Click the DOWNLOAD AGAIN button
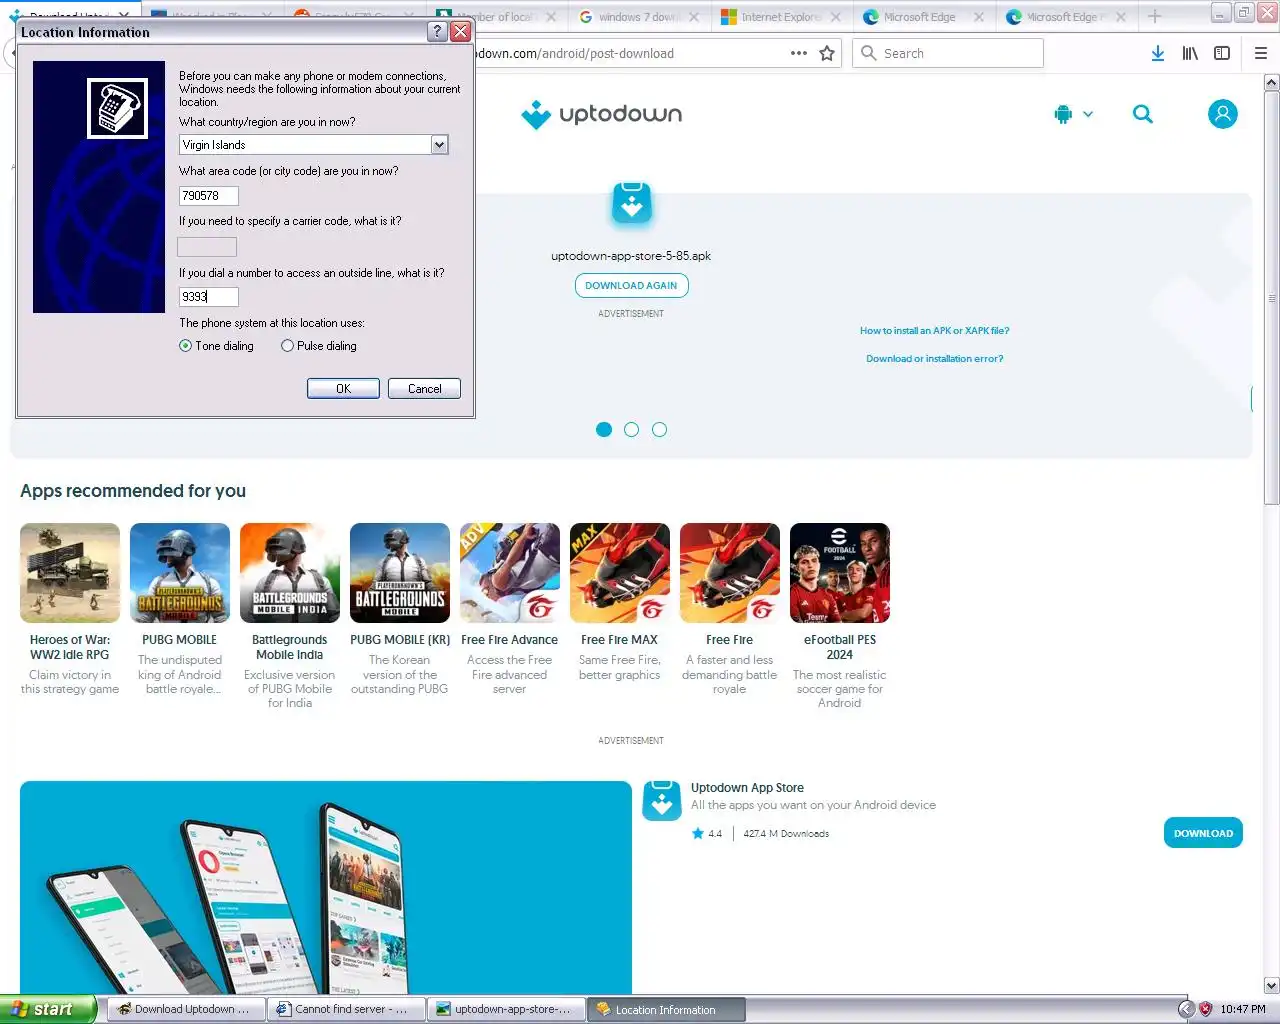Image resolution: width=1280 pixels, height=1024 pixels. (x=631, y=285)
